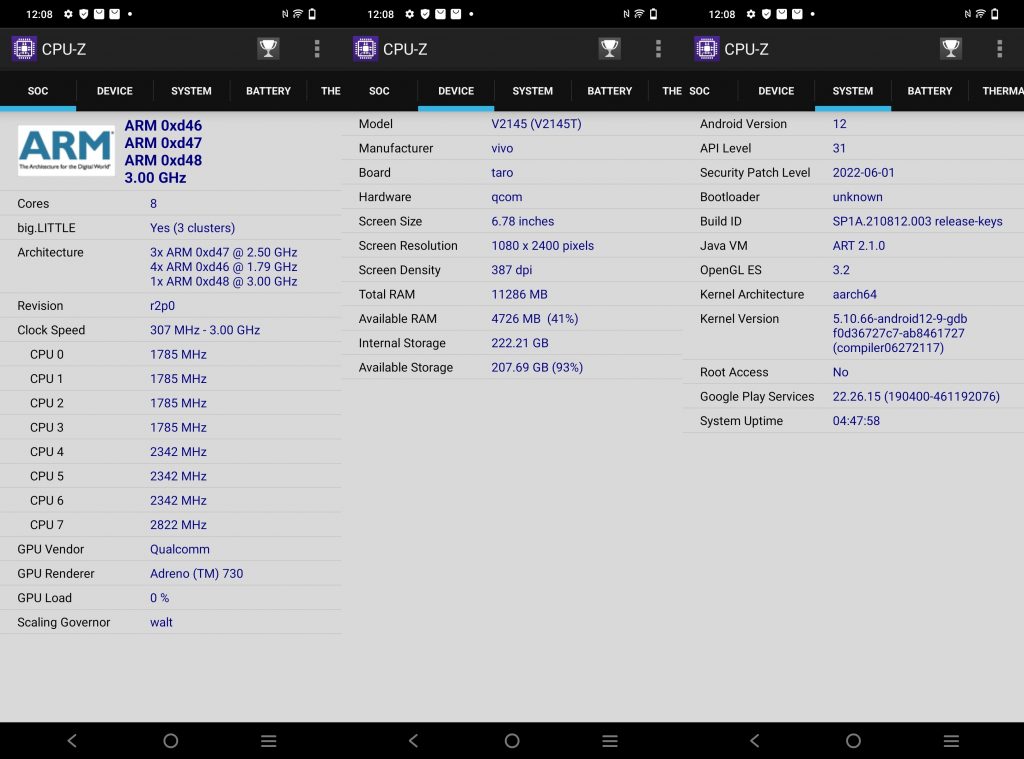The width and height of the screenshot is (1024, 759).
Task: Switch to DEVICE tab in left panel
Action: (115, 91)
